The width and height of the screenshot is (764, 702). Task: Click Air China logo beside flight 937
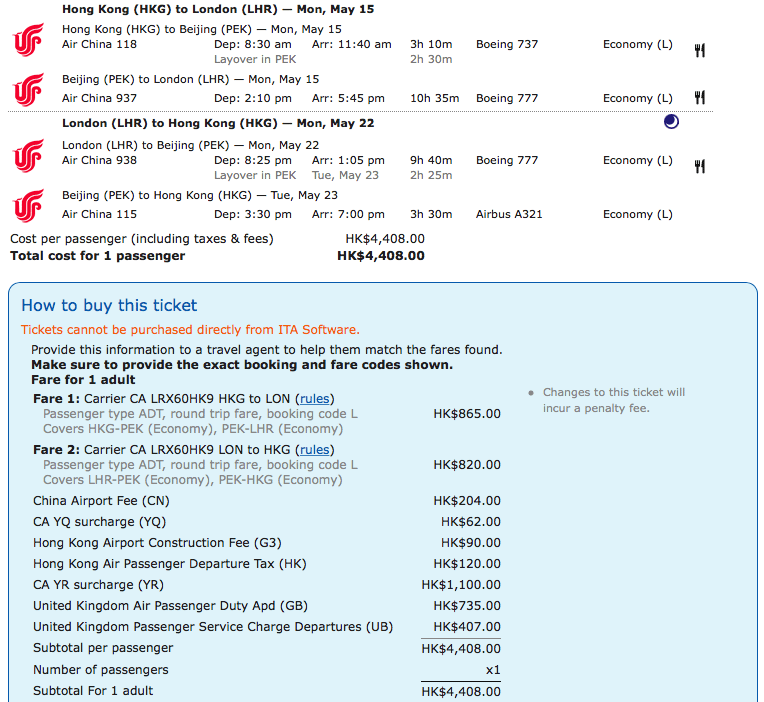tap(29, 90)
